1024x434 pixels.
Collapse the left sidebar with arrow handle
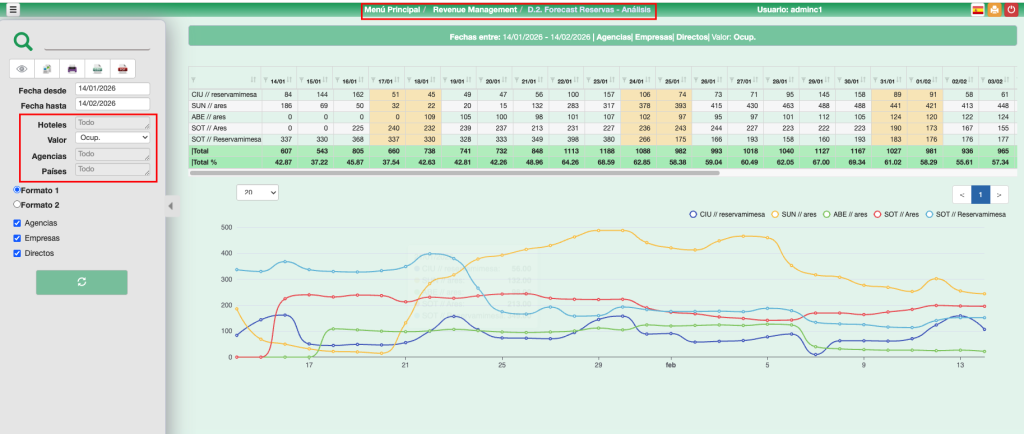[169, 206]
